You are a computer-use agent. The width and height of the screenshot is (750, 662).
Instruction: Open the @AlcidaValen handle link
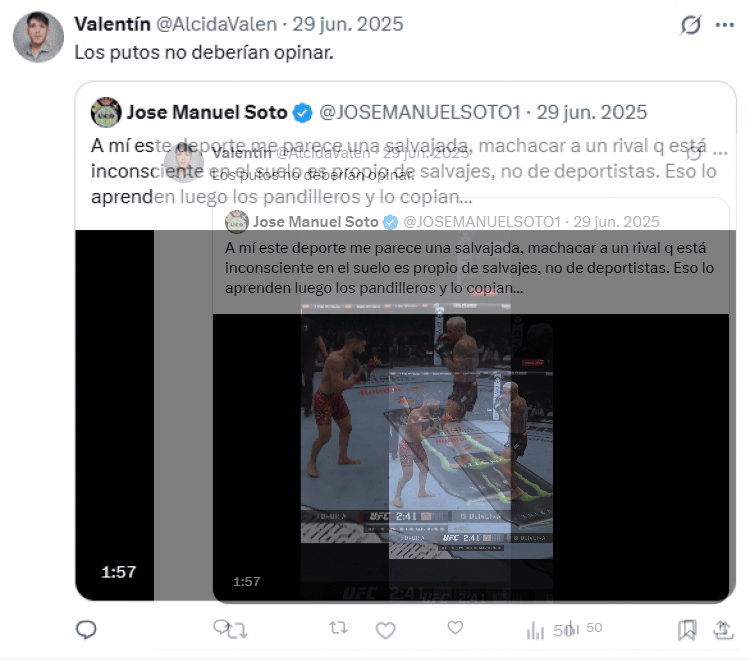217,24
